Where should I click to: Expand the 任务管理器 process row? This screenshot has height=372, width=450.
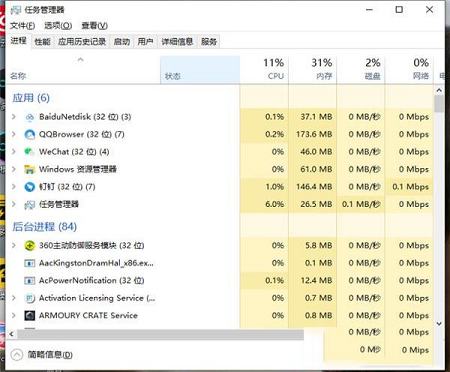tap(14, 204)
